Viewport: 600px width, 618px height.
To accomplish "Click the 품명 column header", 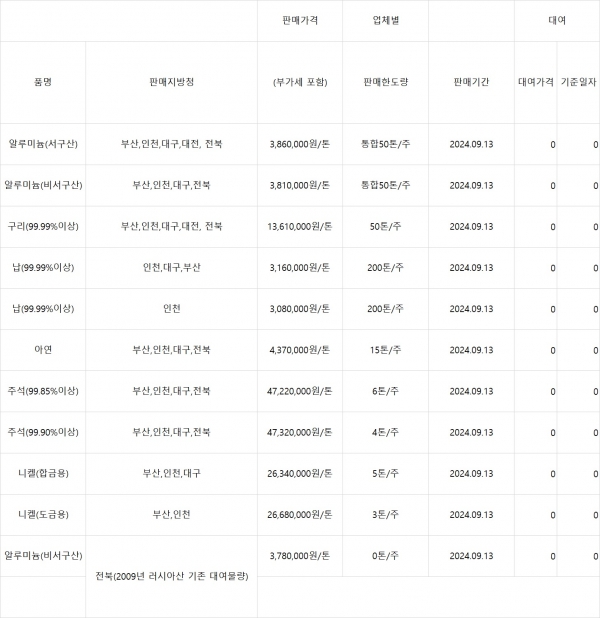I will [x=43, y=82].
